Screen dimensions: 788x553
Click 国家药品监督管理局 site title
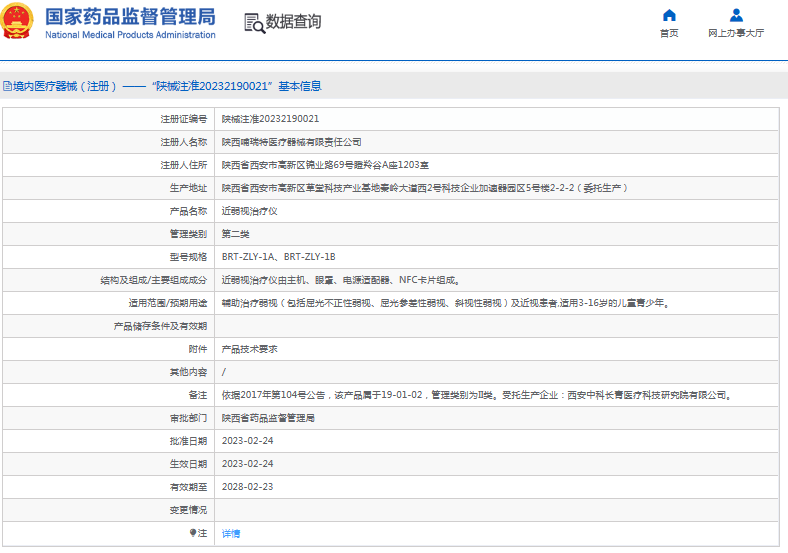tap(130, 17)
